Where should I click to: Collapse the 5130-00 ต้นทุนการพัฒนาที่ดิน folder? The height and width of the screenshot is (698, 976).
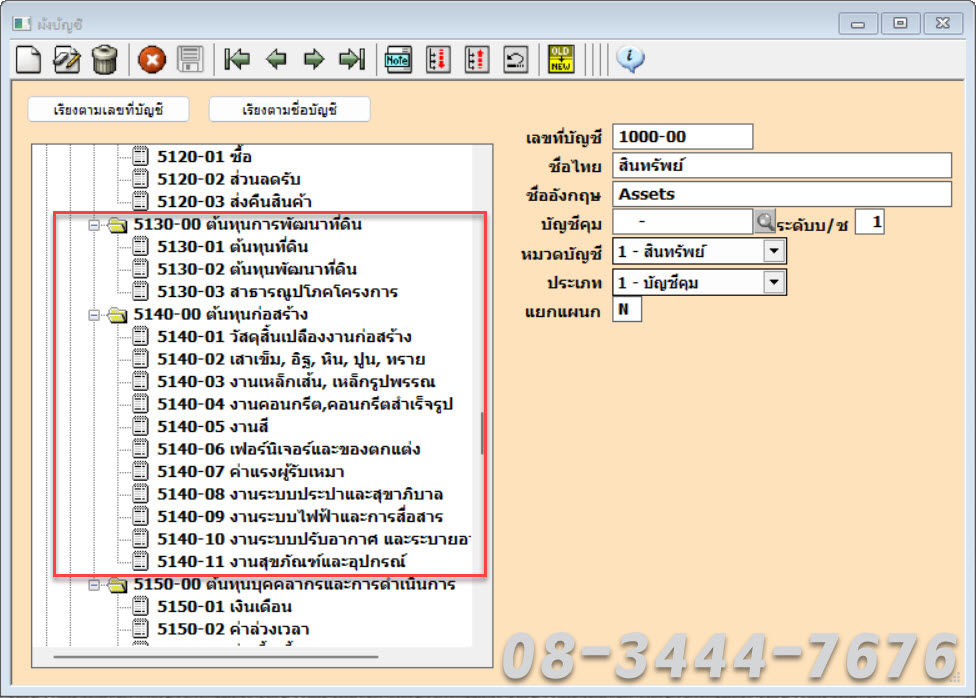click(x=94, y=225)
